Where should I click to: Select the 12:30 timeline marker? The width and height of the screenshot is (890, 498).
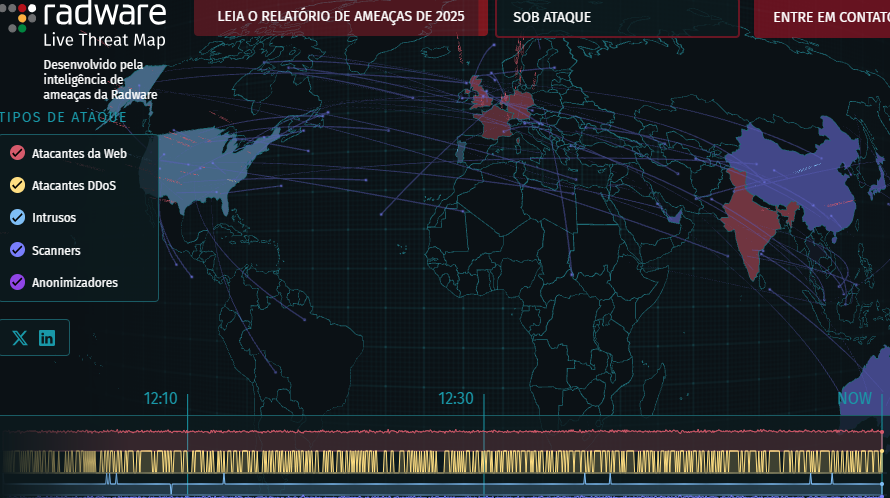456,399
